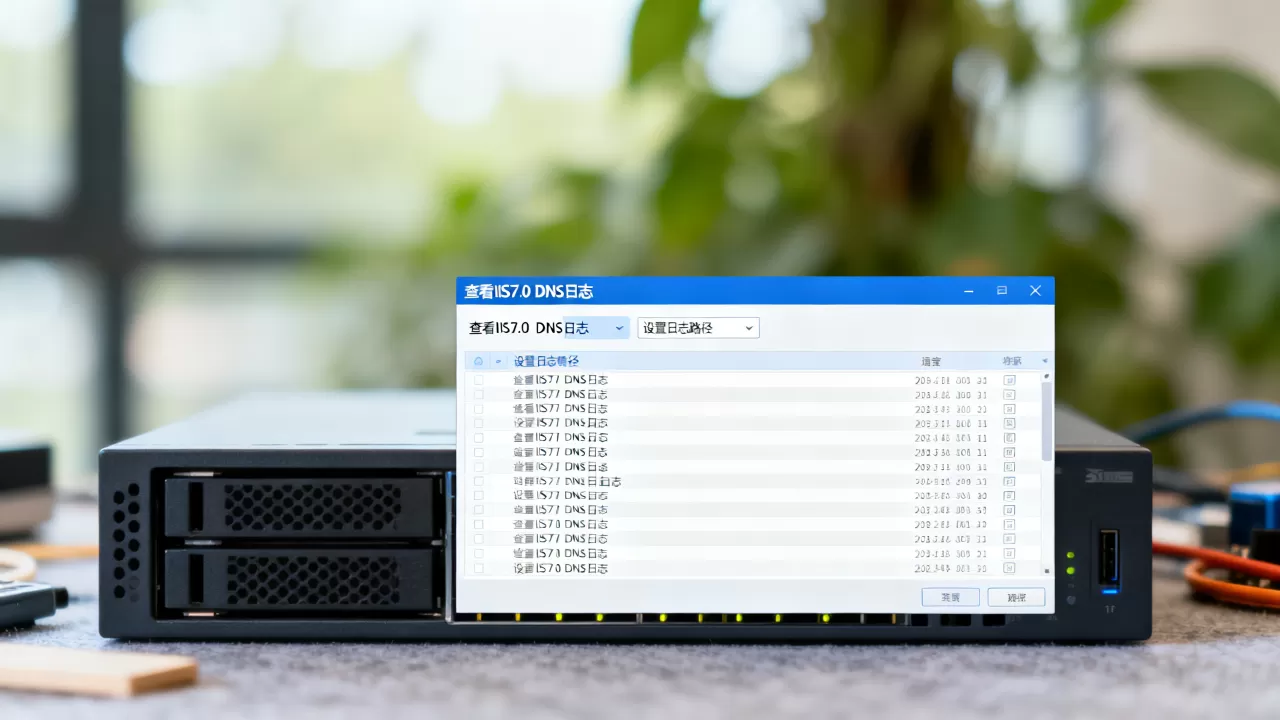The image size is (1280, 720).
Task: Click the date value of the last row
Action: (951, 568)
